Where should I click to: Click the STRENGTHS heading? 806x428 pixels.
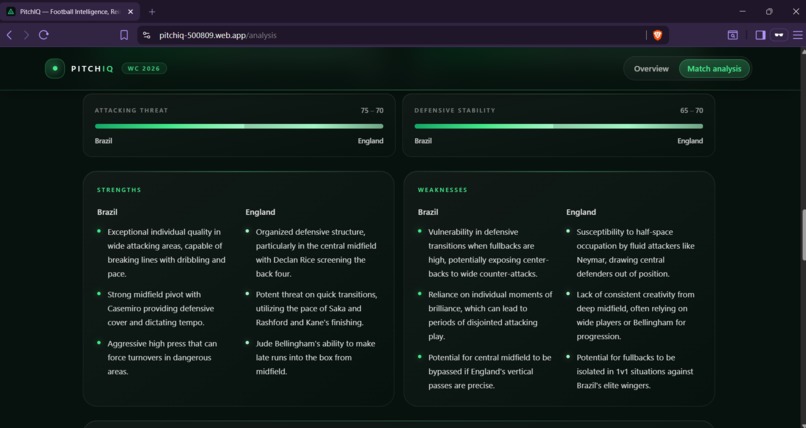coord(119,190)
